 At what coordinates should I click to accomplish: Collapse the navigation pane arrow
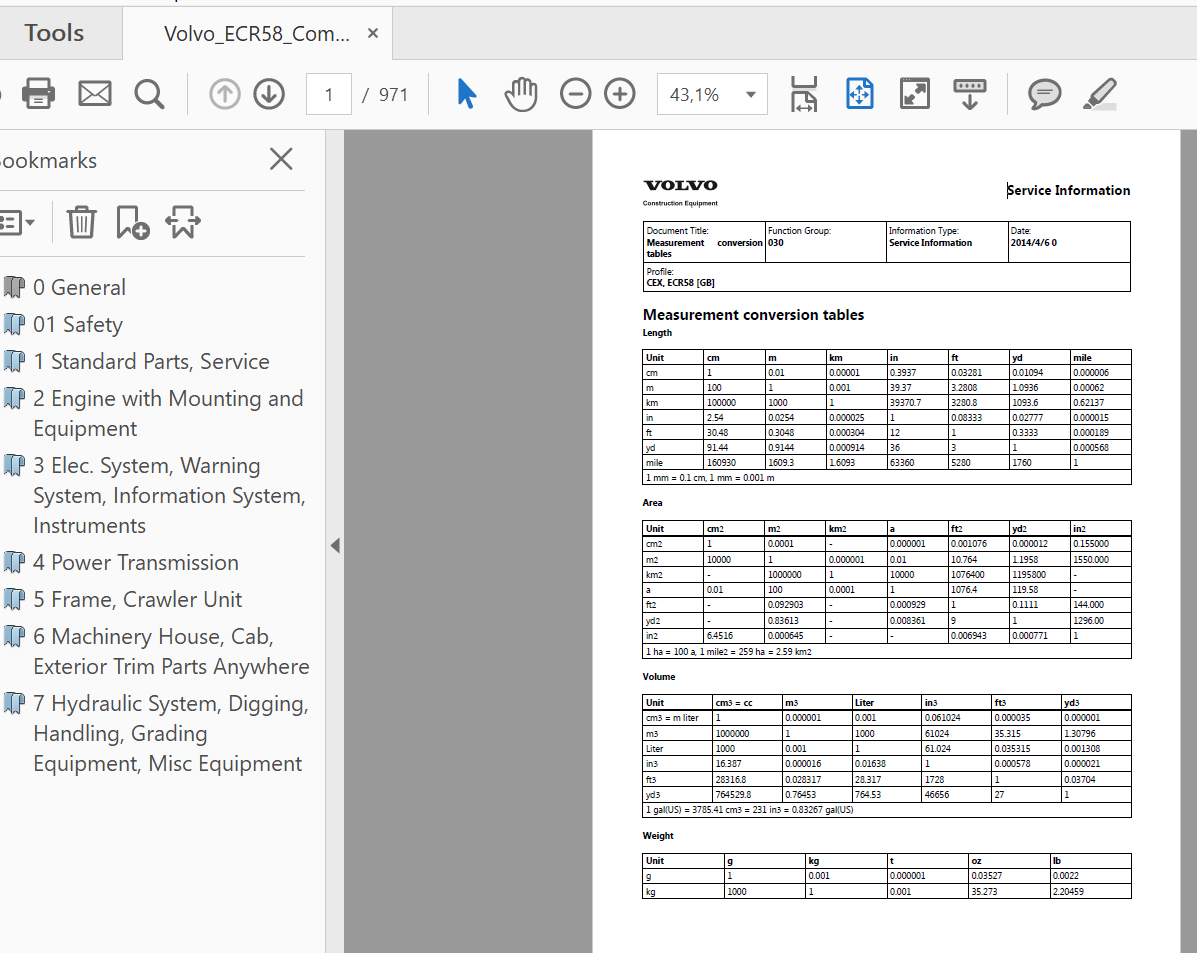[x=335, y=546]
